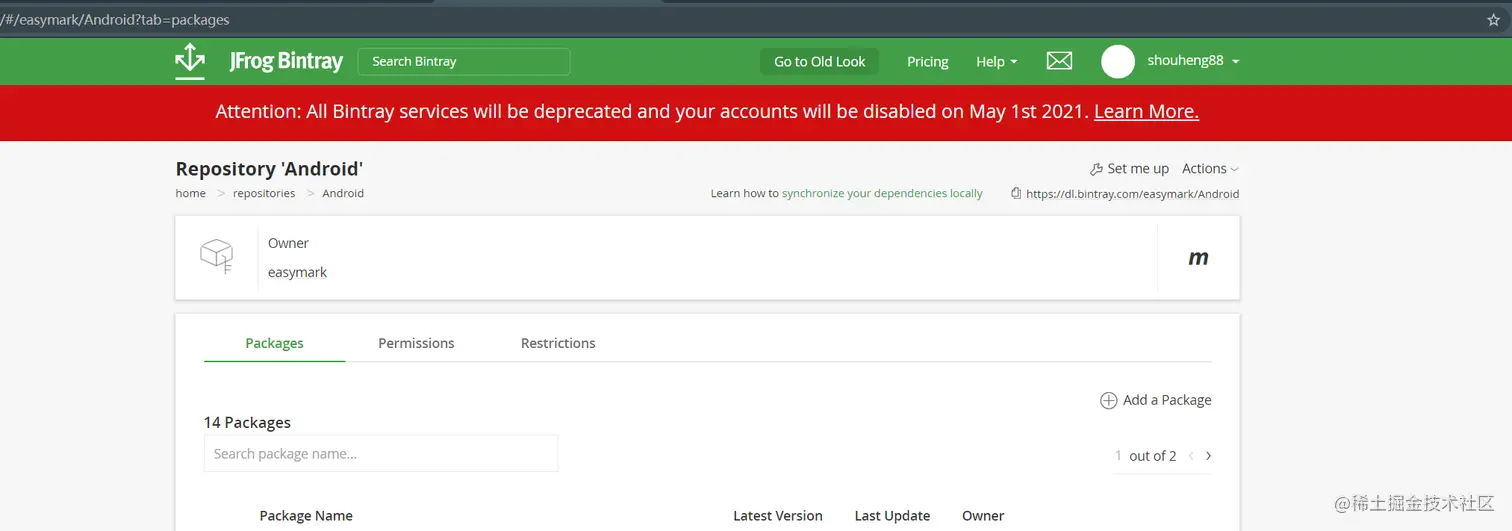Expand the shouheng88 account menu
1512x531 pixels.
(1193, 60)
